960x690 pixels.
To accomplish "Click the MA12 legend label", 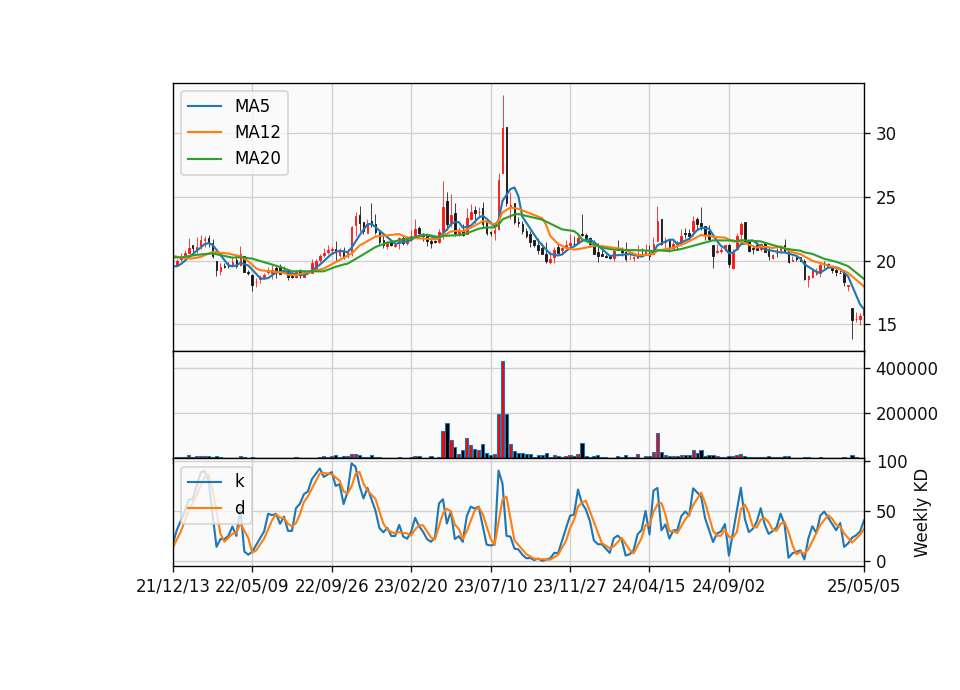I will (x=257, y=132).
